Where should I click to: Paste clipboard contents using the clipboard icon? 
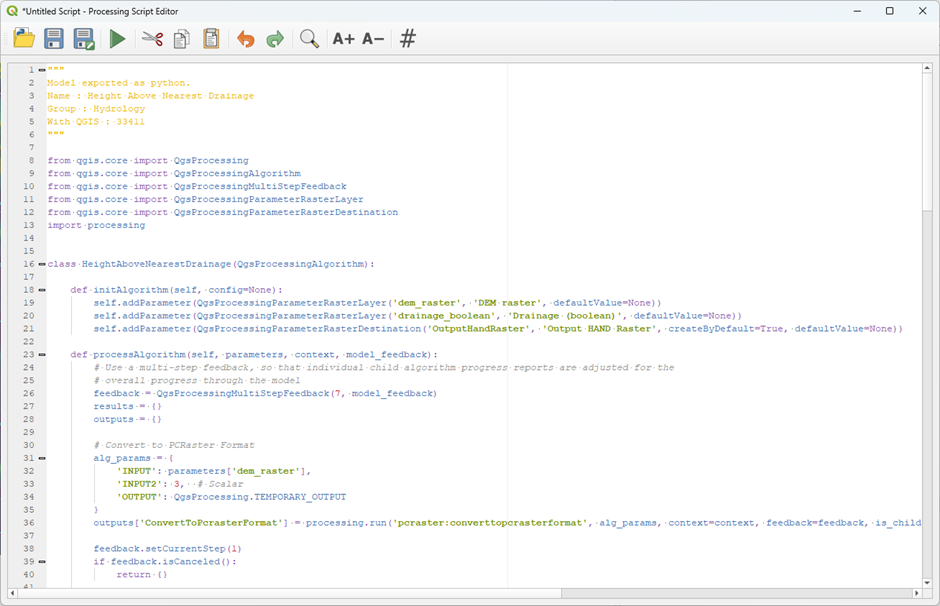211,39
